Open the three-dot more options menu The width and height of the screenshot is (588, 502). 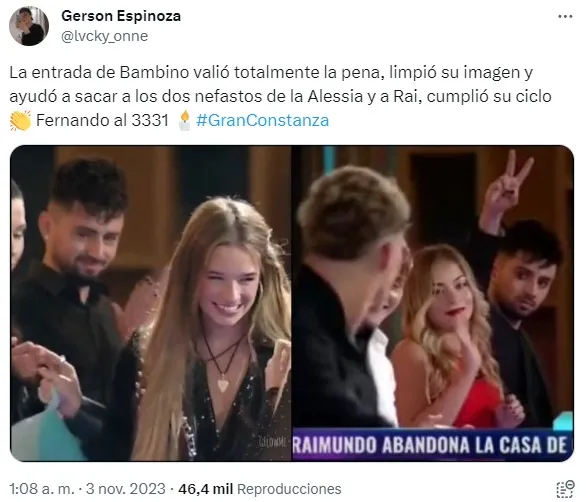[x=565, y=17]
